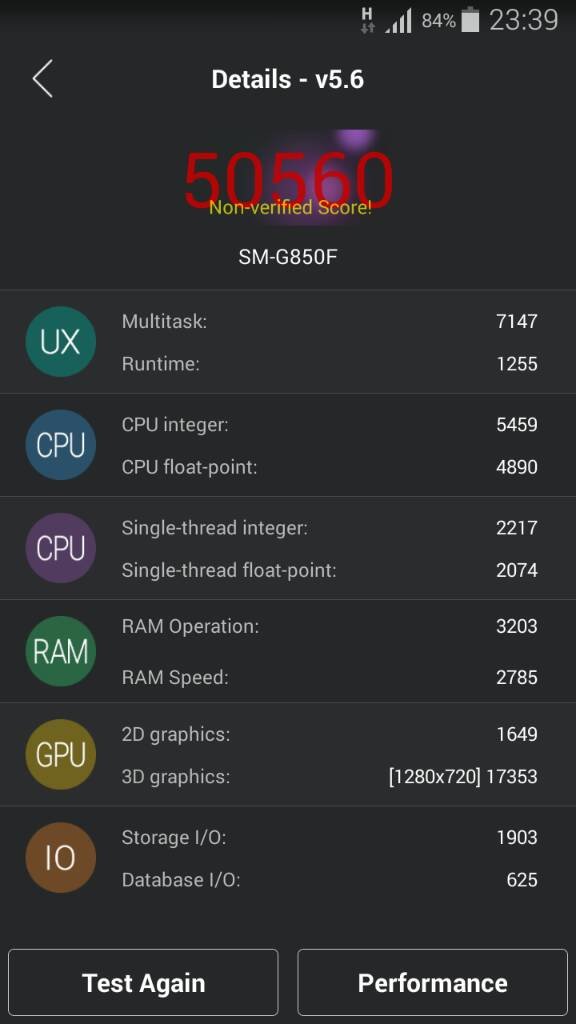Image resolution: width=576 pixels, height=1024 pixels.
Task: Tap the SM-G850F device model label
Action: point(288,257)
